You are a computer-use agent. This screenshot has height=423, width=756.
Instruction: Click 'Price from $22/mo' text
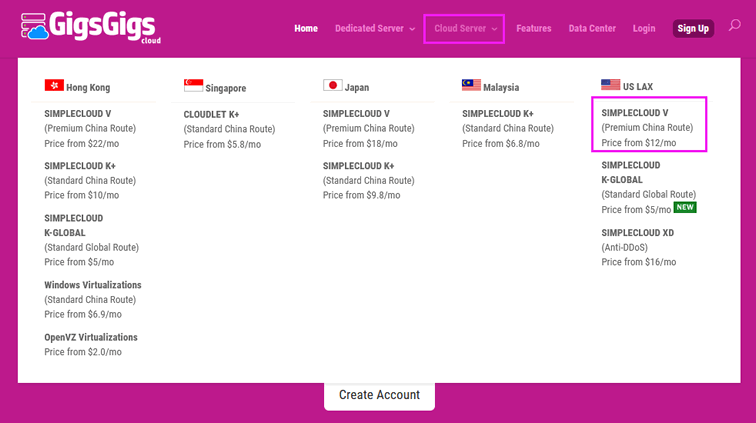coord(81,144)
